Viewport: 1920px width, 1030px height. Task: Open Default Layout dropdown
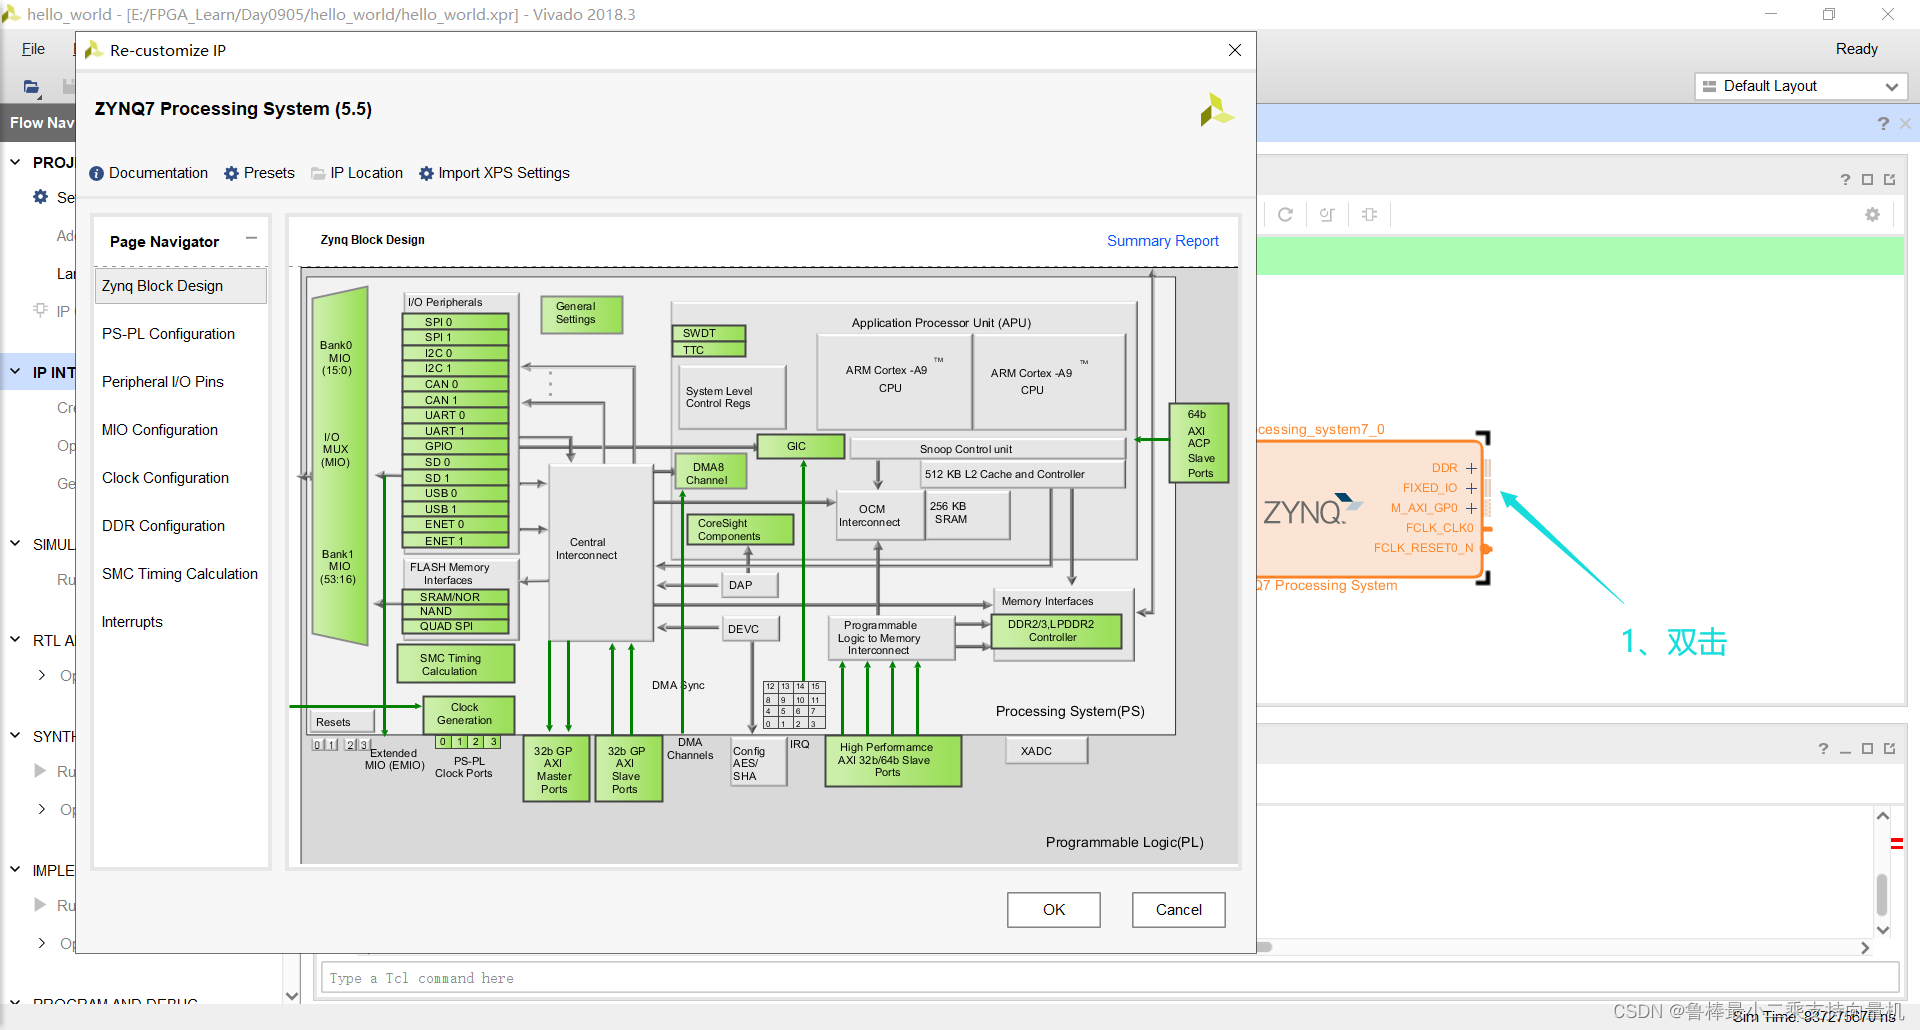1801,86
